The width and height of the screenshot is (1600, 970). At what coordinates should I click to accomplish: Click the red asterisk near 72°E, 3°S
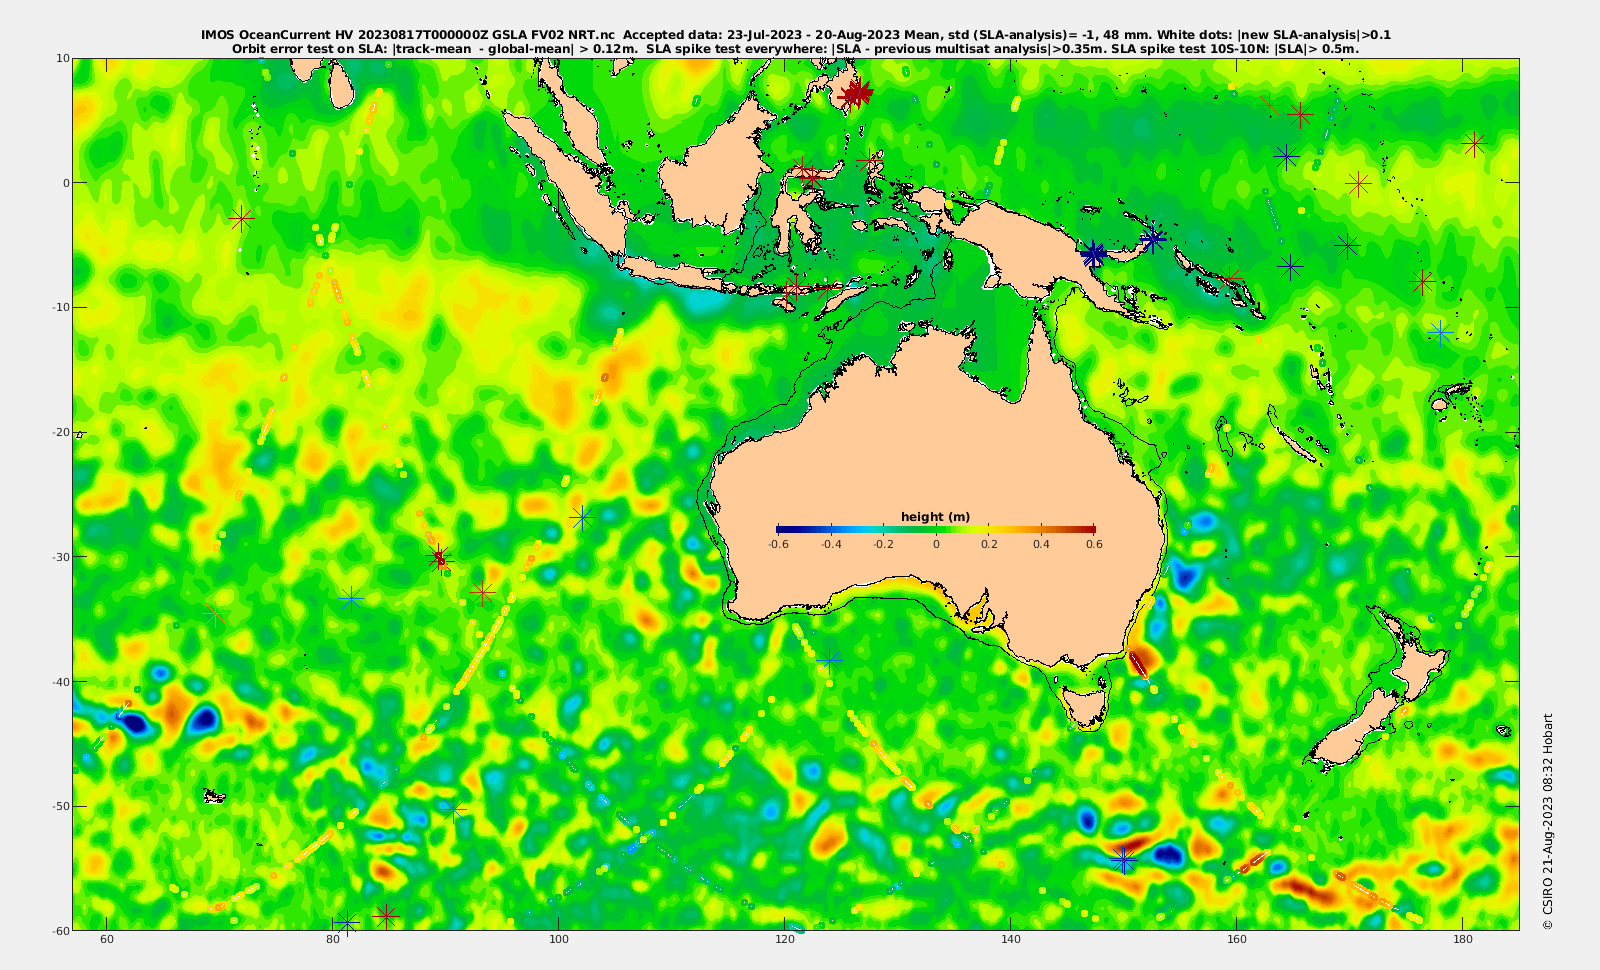241,218
